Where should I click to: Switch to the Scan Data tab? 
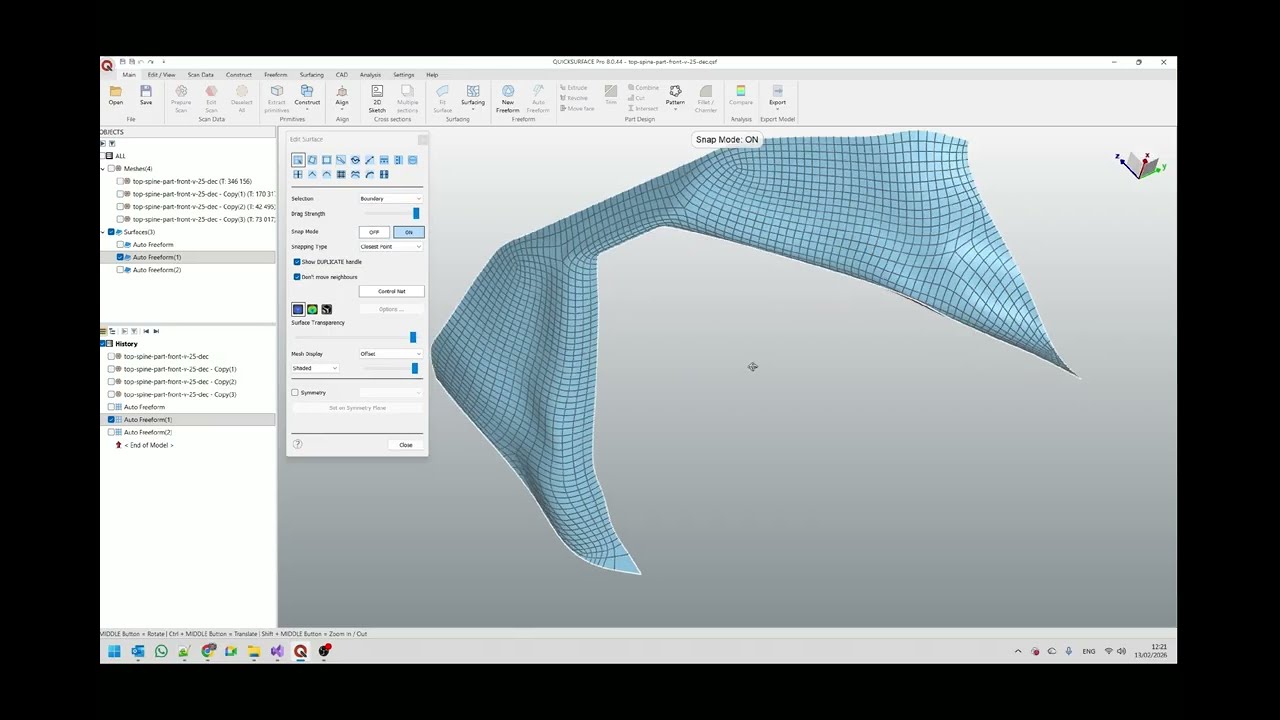(200, 75)
